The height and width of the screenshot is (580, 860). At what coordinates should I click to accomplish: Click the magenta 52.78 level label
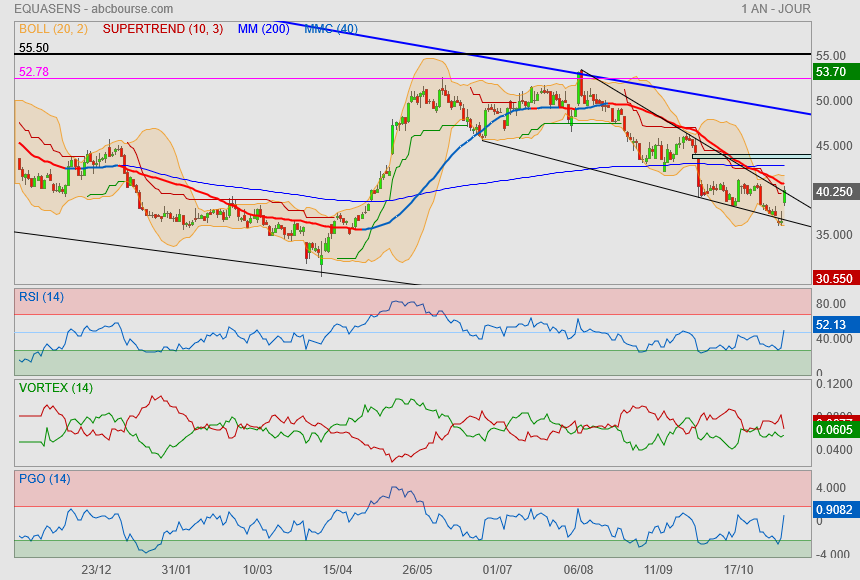(34, 72)
